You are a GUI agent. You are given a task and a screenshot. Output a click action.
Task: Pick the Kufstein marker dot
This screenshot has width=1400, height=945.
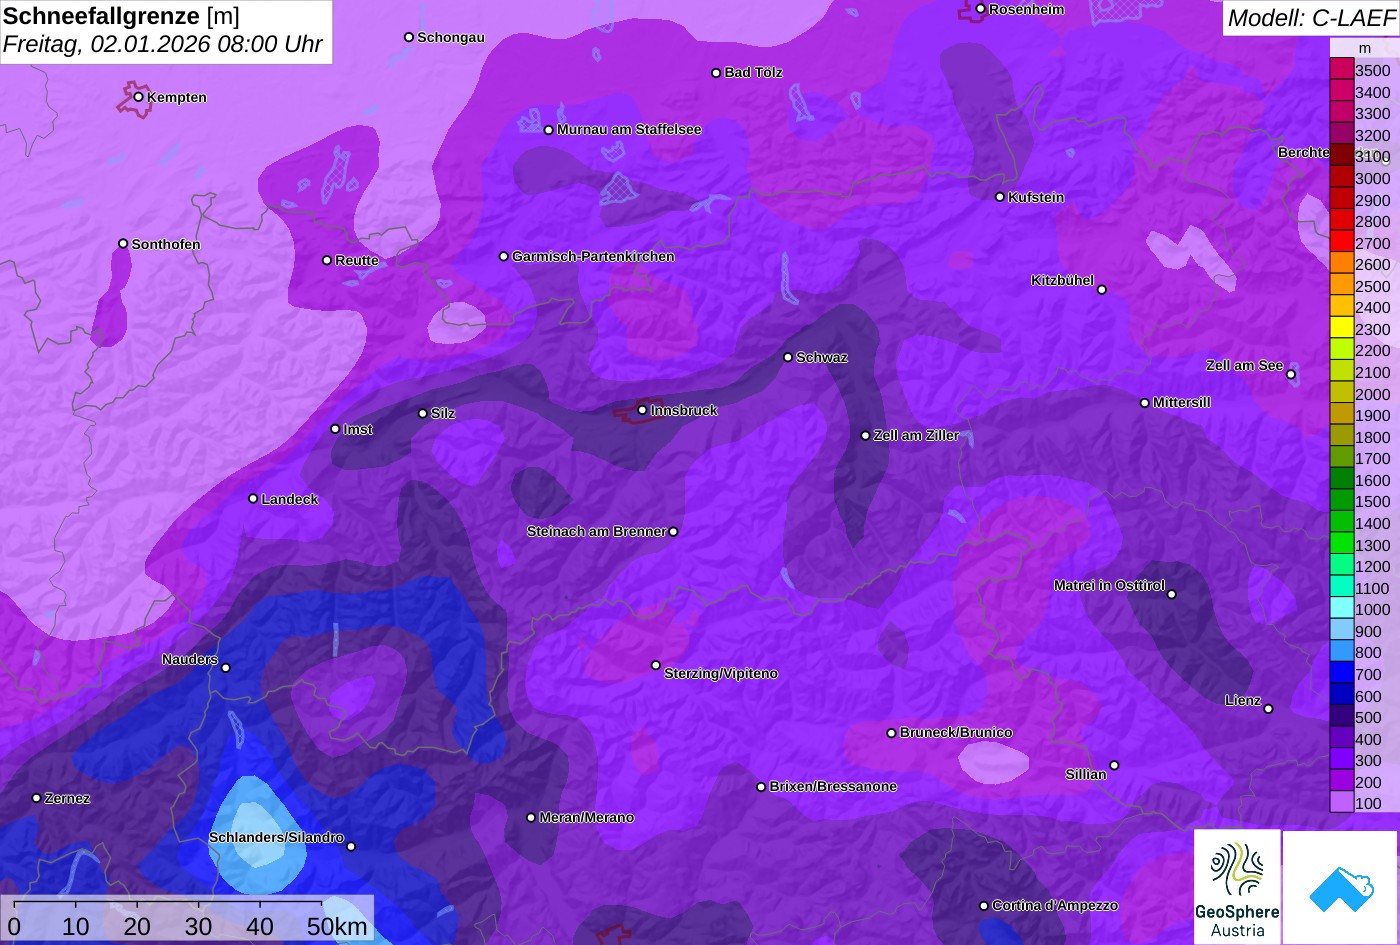1000,197
